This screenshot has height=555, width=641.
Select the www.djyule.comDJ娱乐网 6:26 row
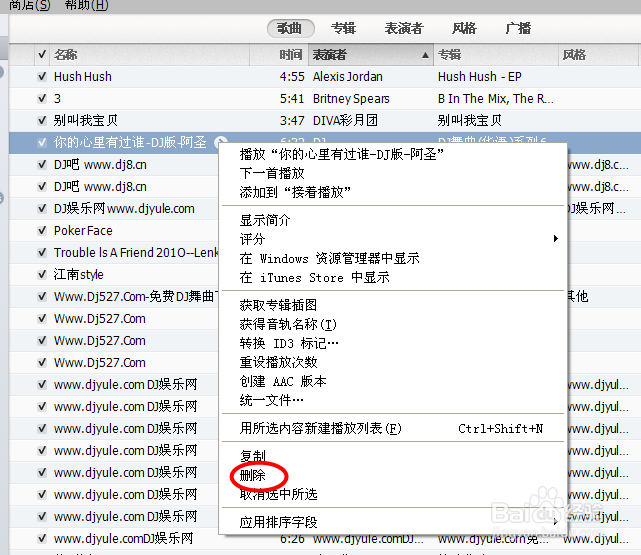(325, 539)
